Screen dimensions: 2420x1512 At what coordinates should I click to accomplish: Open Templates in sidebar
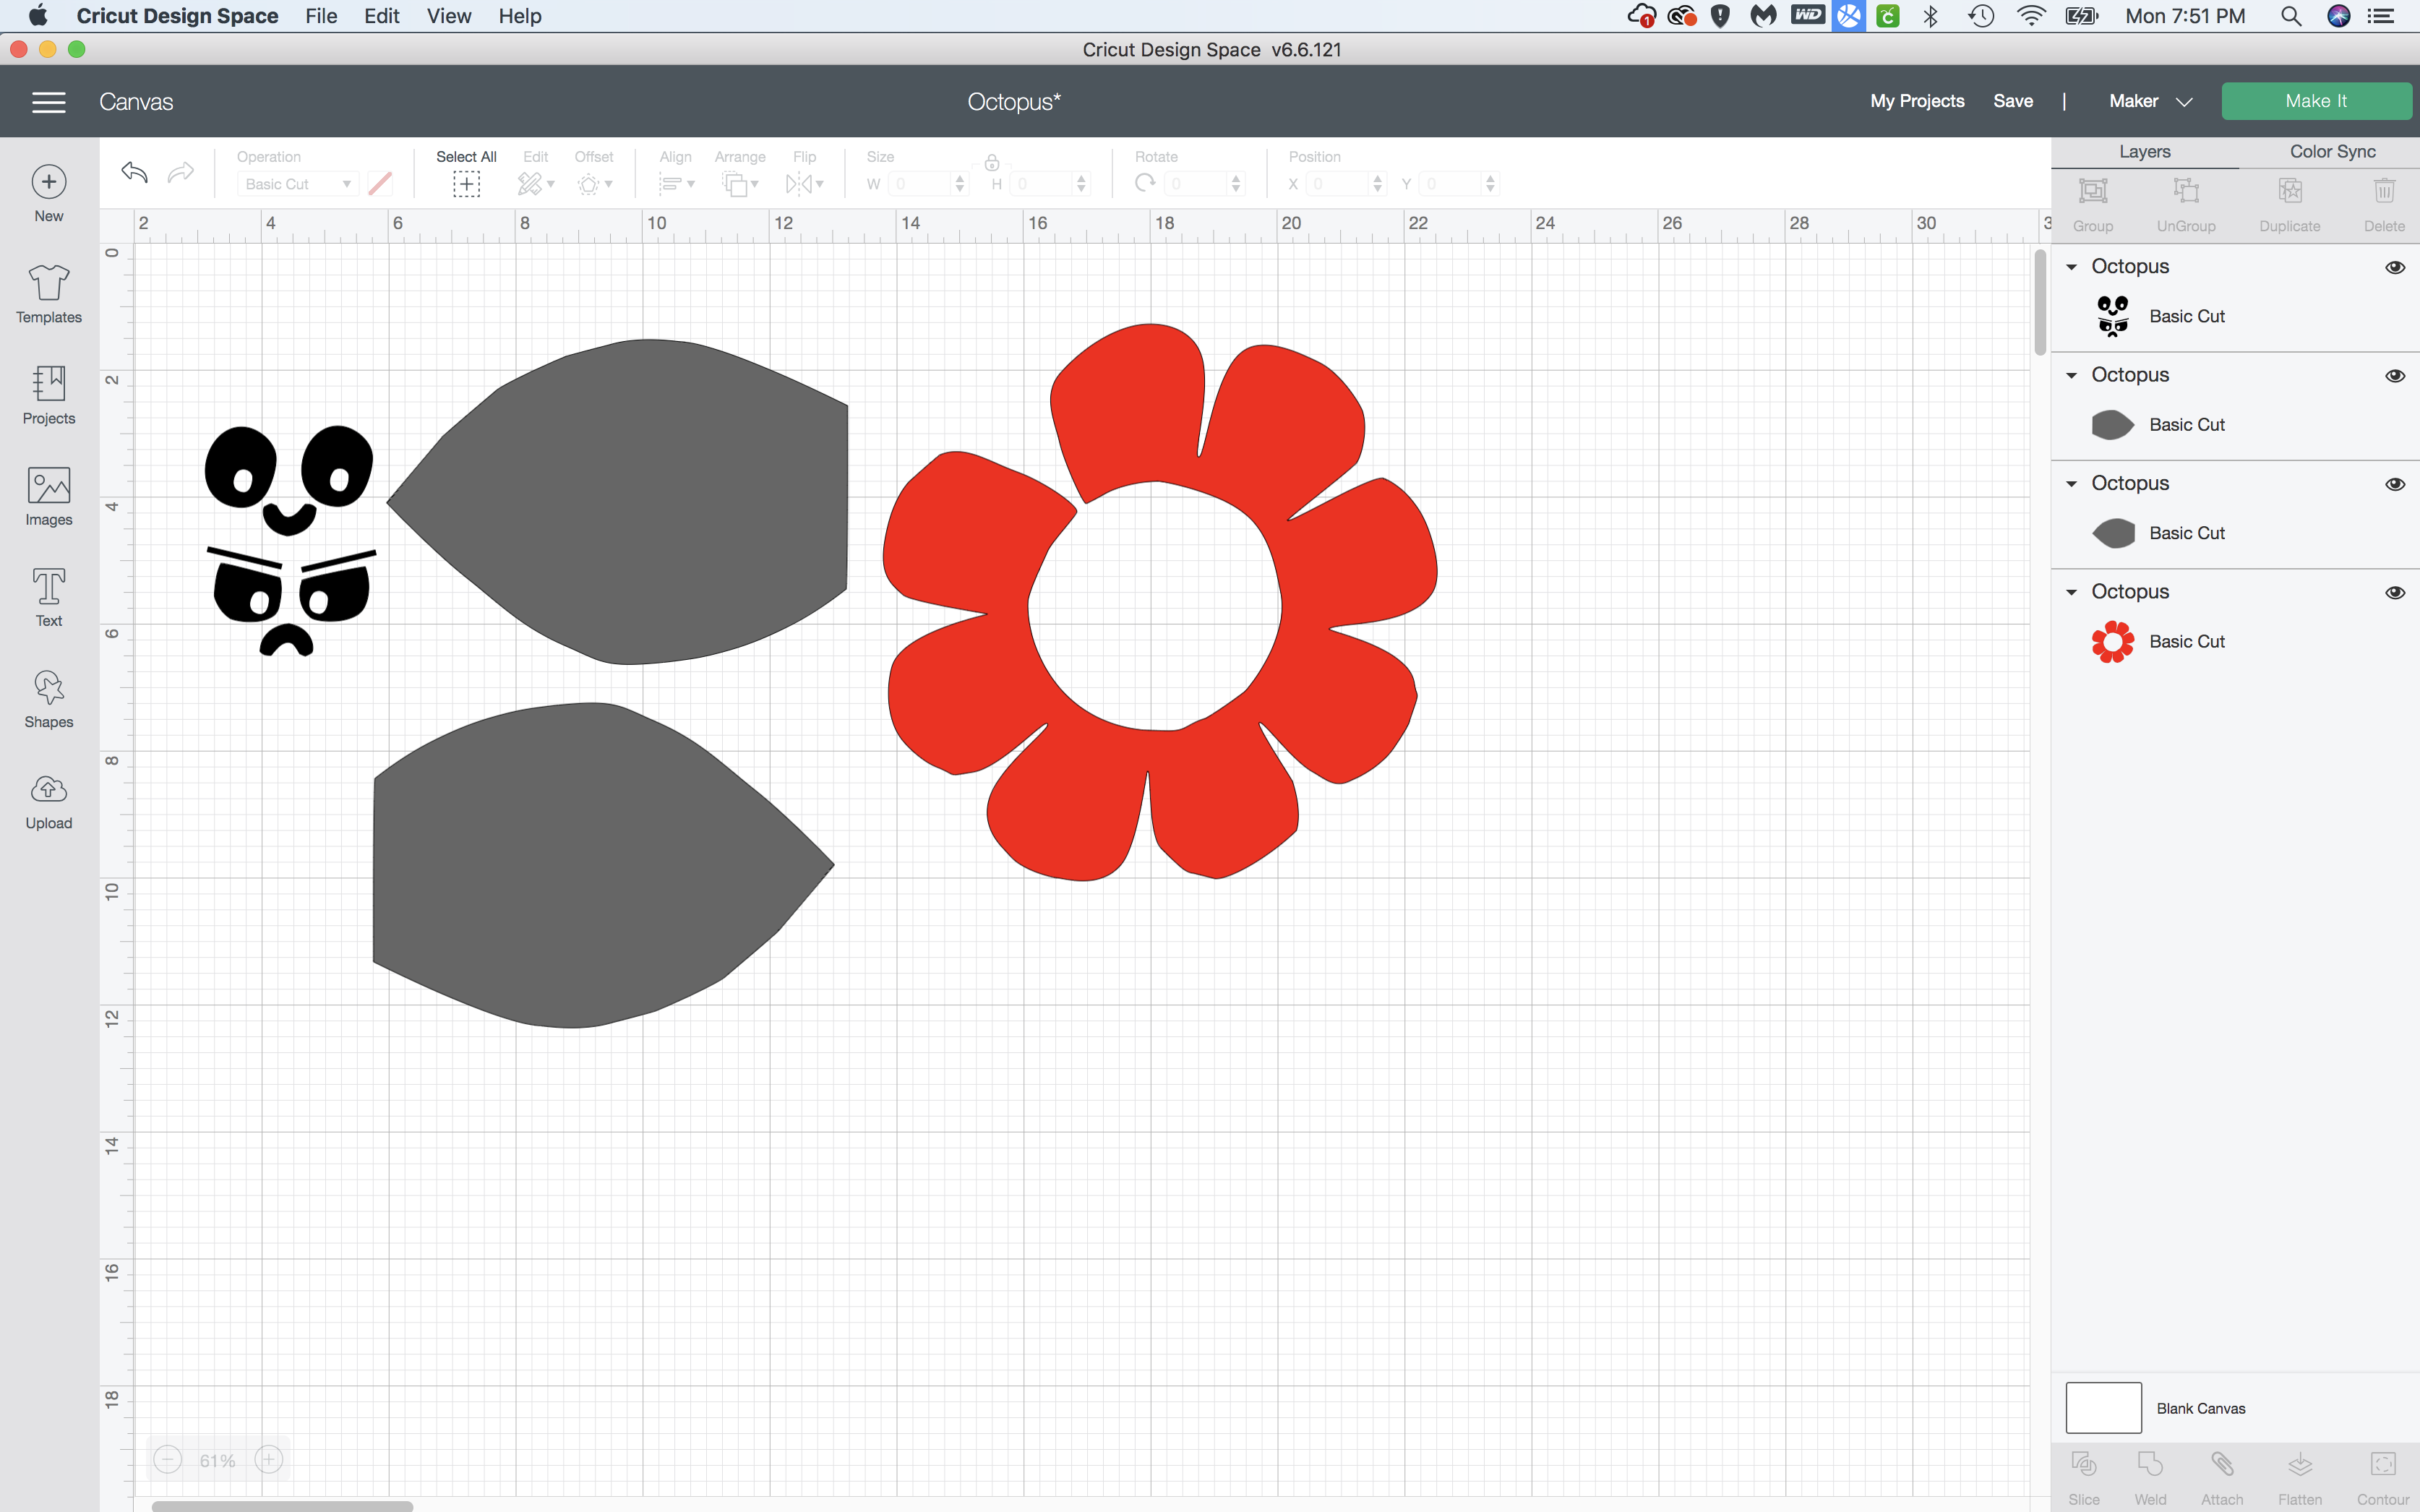[x=48, y=294]
